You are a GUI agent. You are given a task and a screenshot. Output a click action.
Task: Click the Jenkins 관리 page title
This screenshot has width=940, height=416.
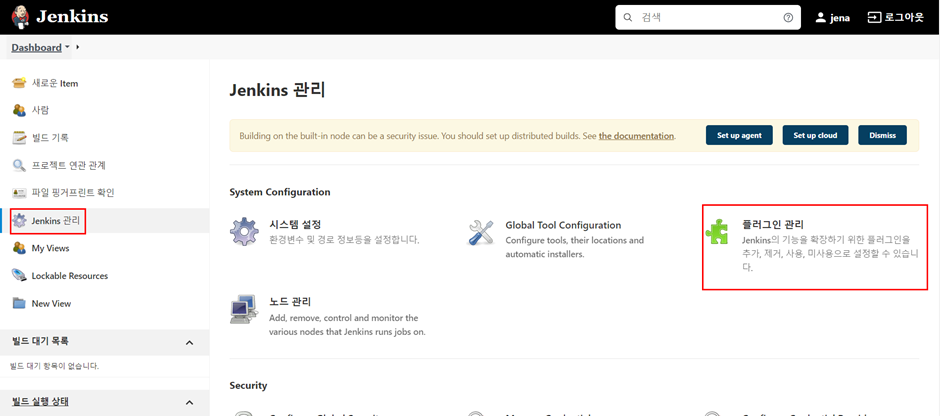click(277, 91)
